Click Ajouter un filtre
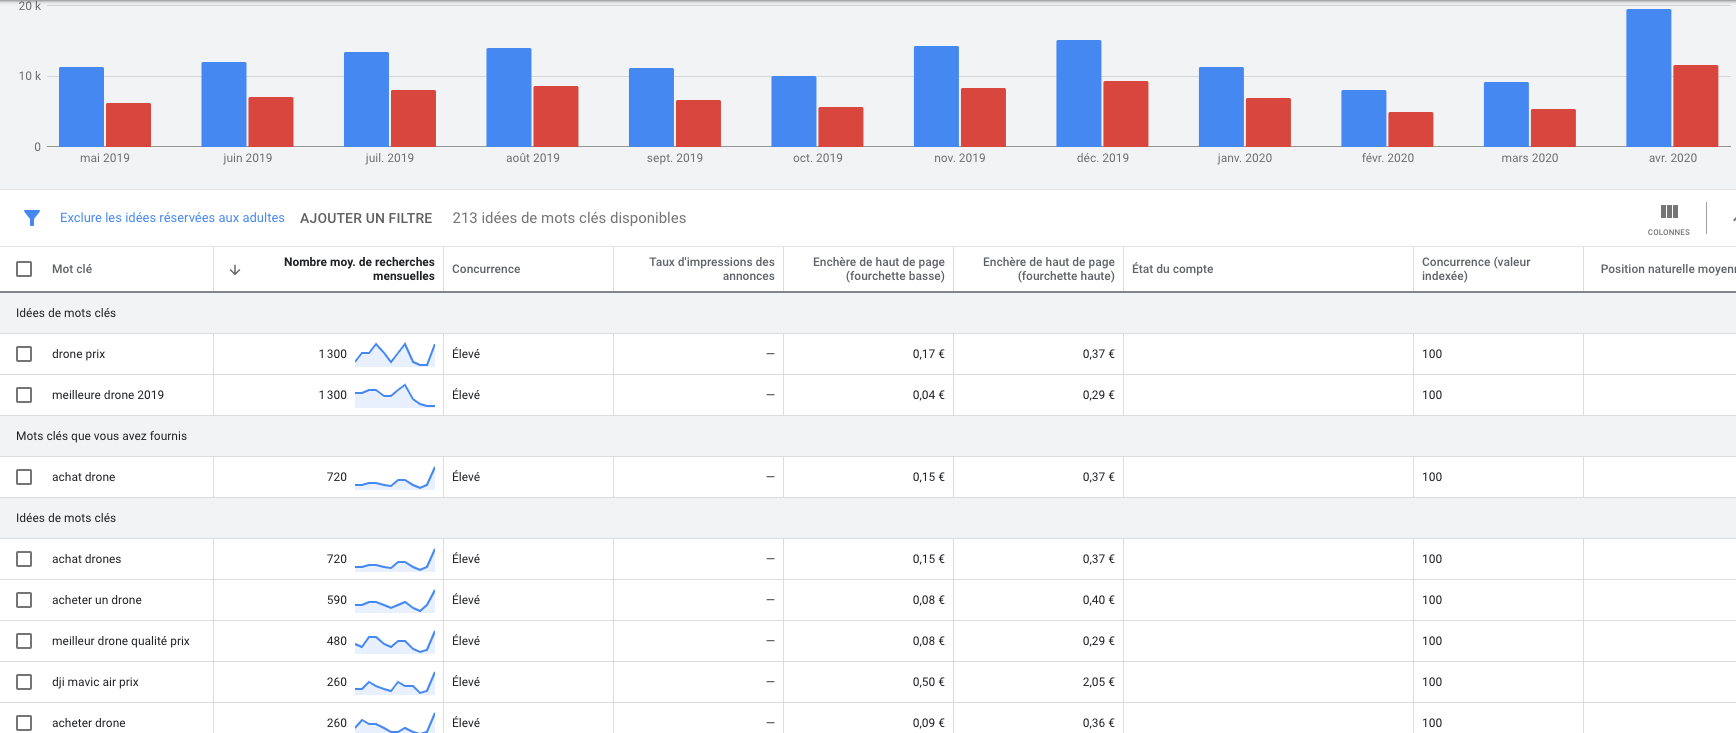The image size is (1736, 733). [366, 218]
